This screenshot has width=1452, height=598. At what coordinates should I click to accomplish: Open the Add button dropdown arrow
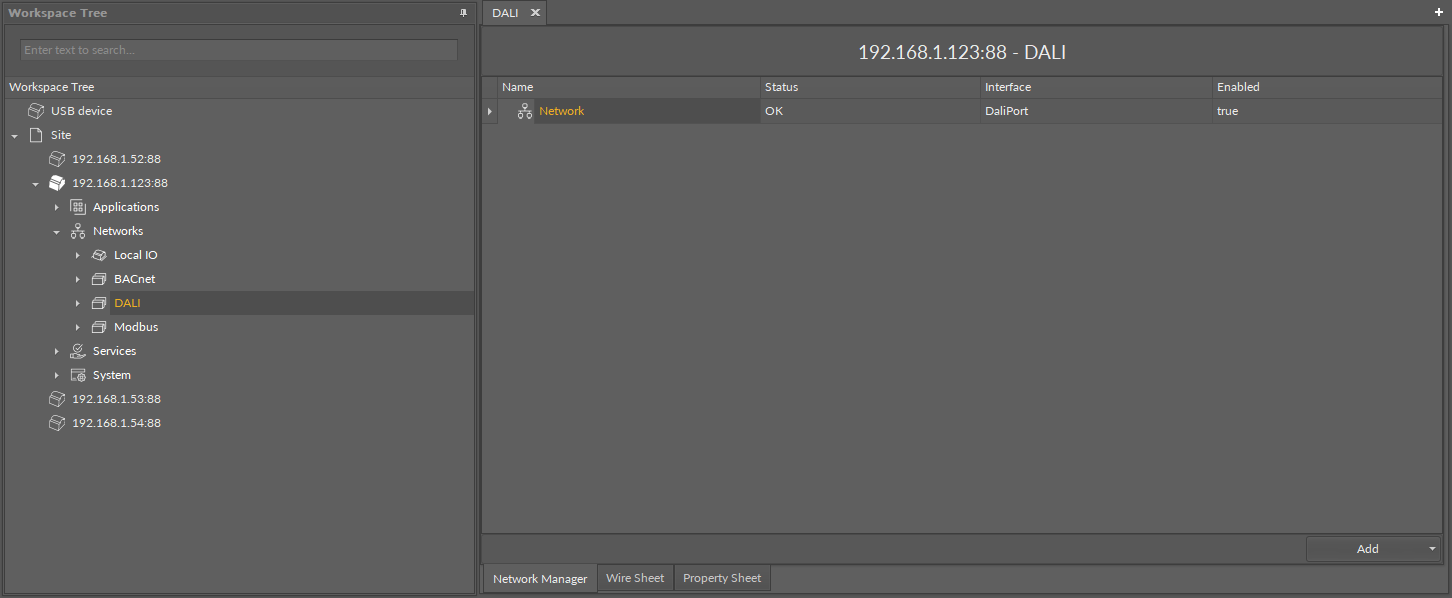1433,549
